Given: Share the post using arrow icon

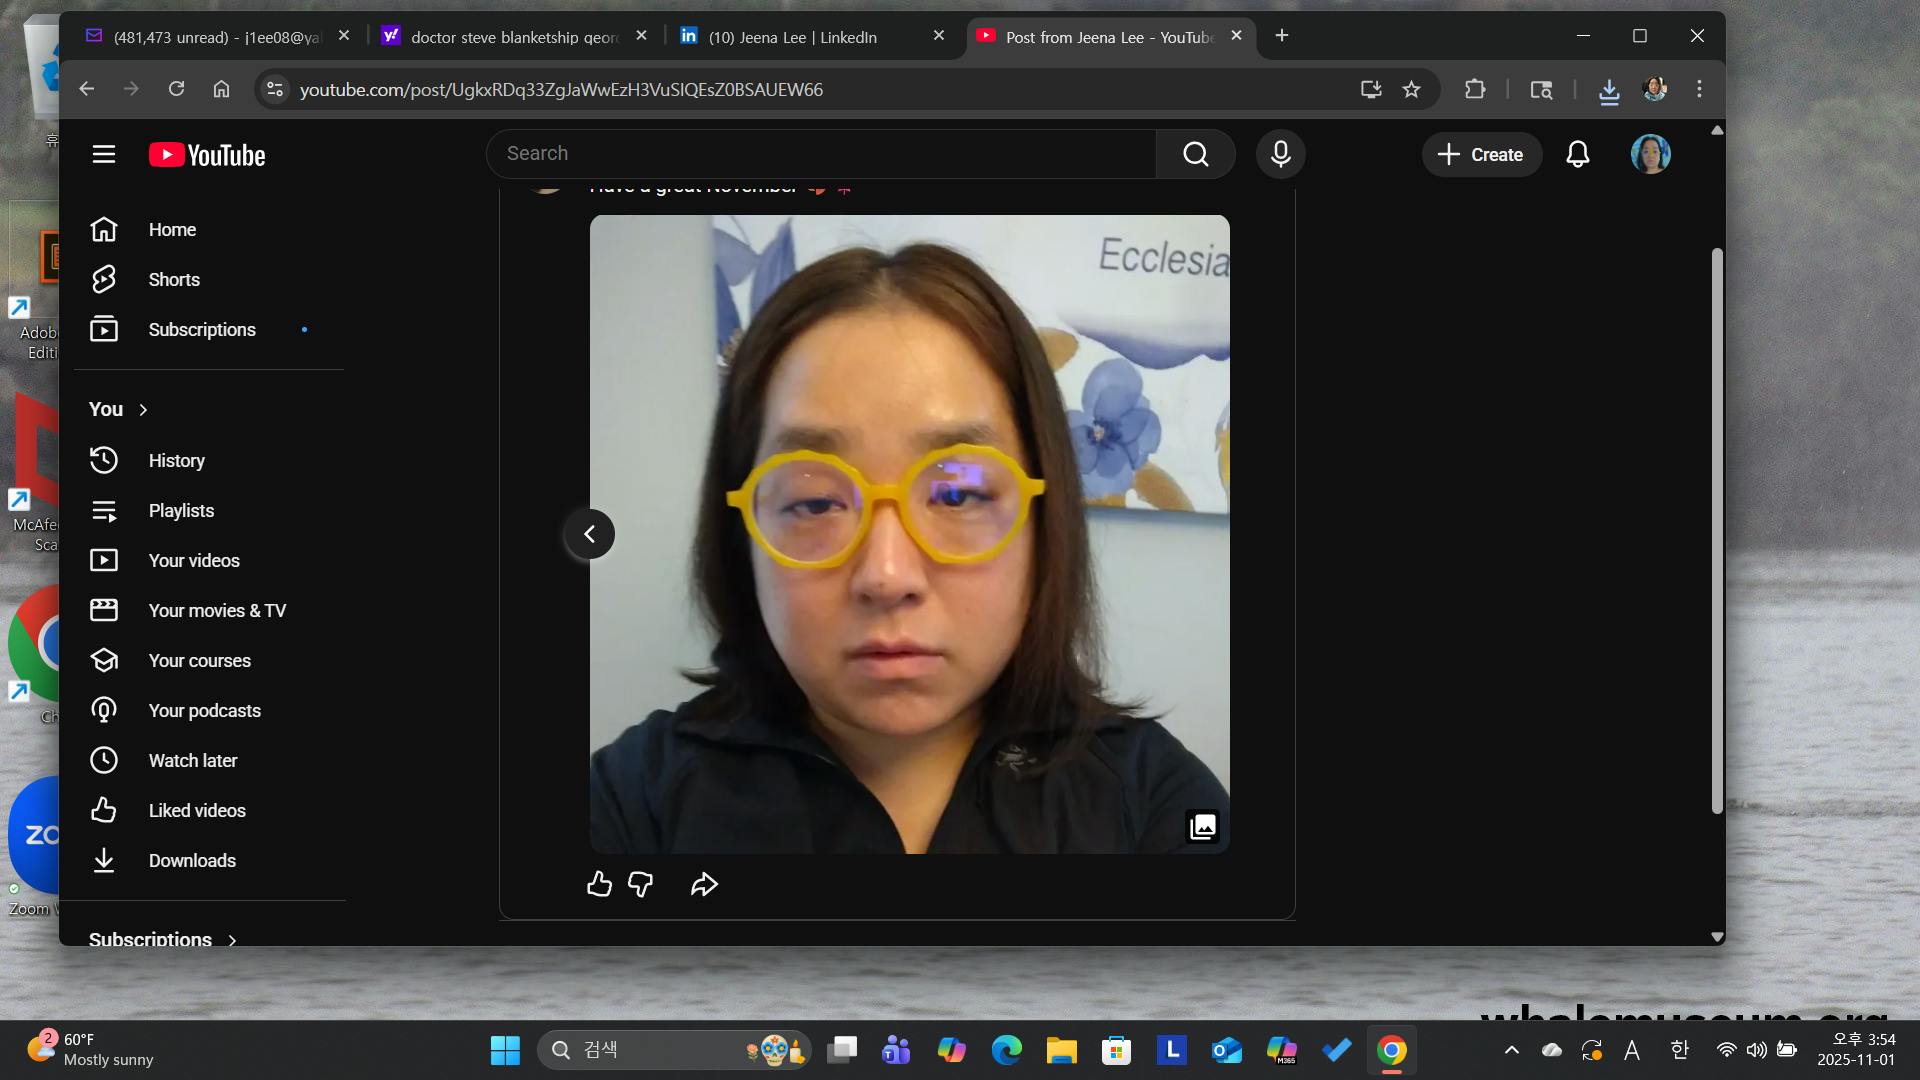Looking at the screenshot, I should coord(704,884).
